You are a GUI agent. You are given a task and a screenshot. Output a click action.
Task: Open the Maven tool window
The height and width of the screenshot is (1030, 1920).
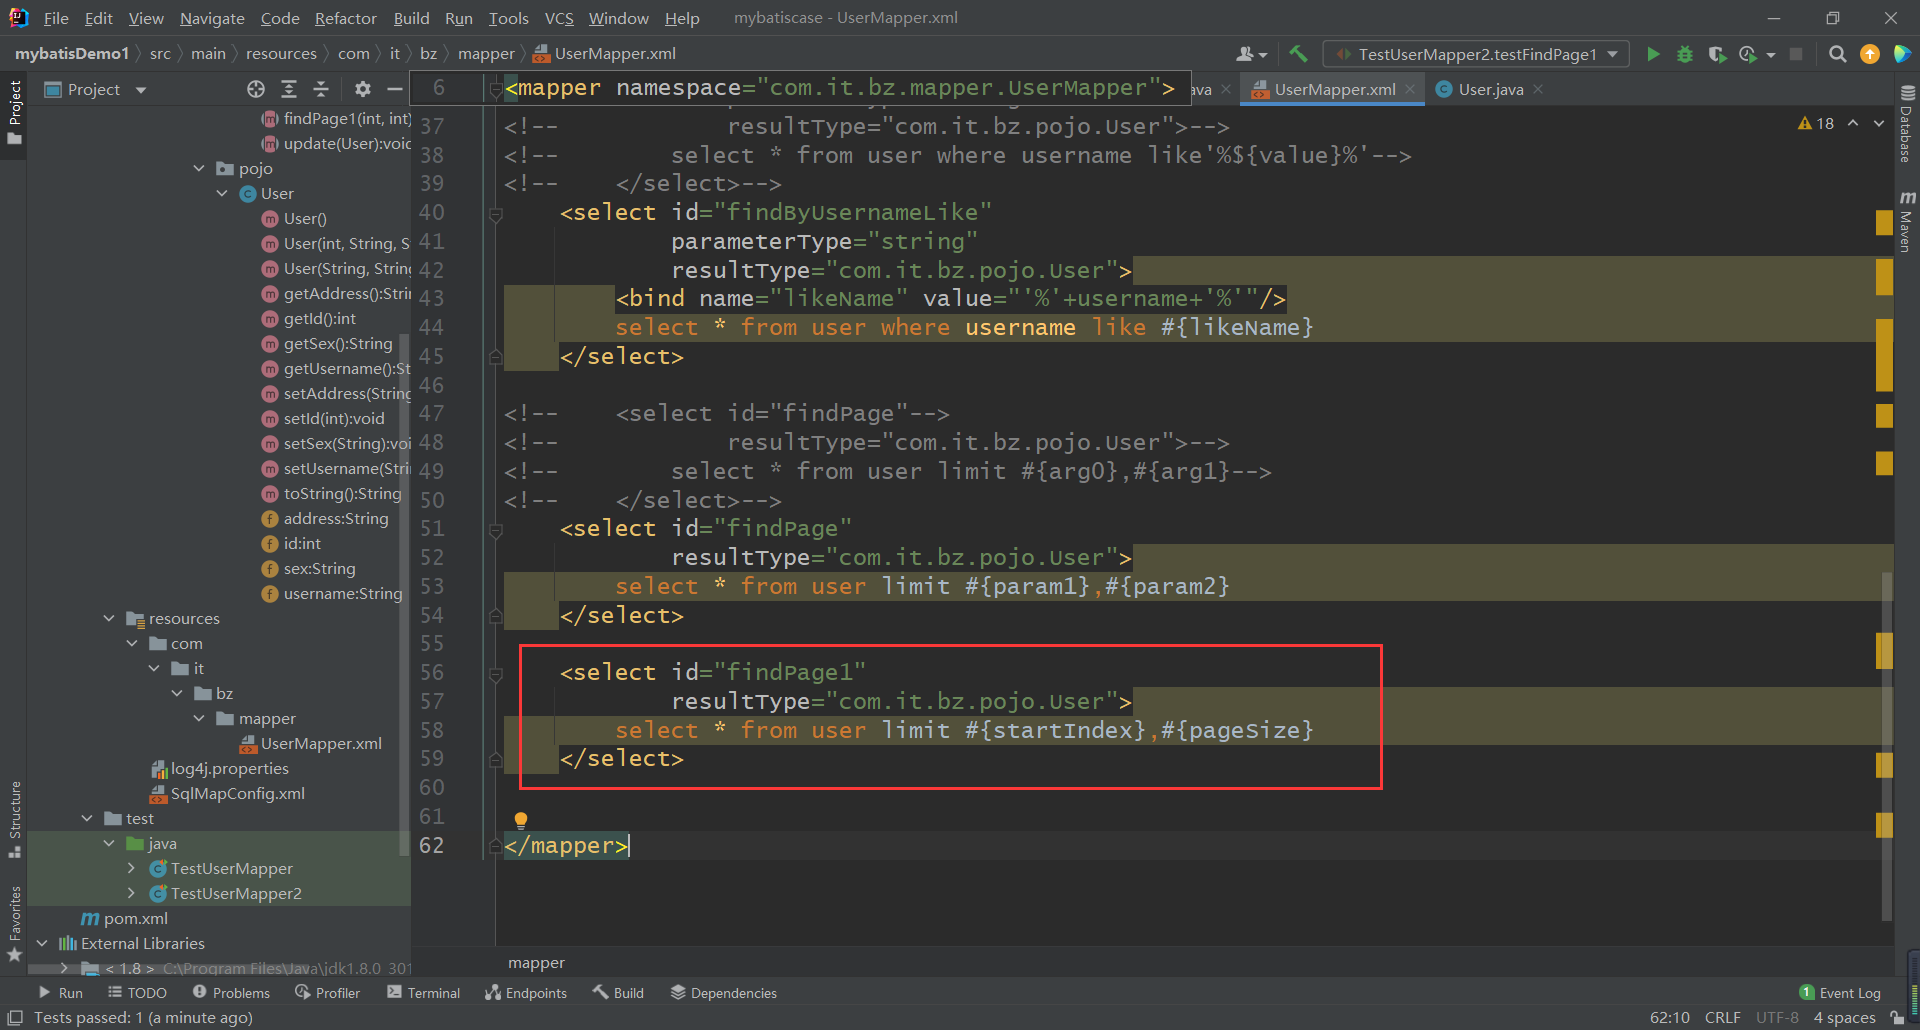point(1906,222)
